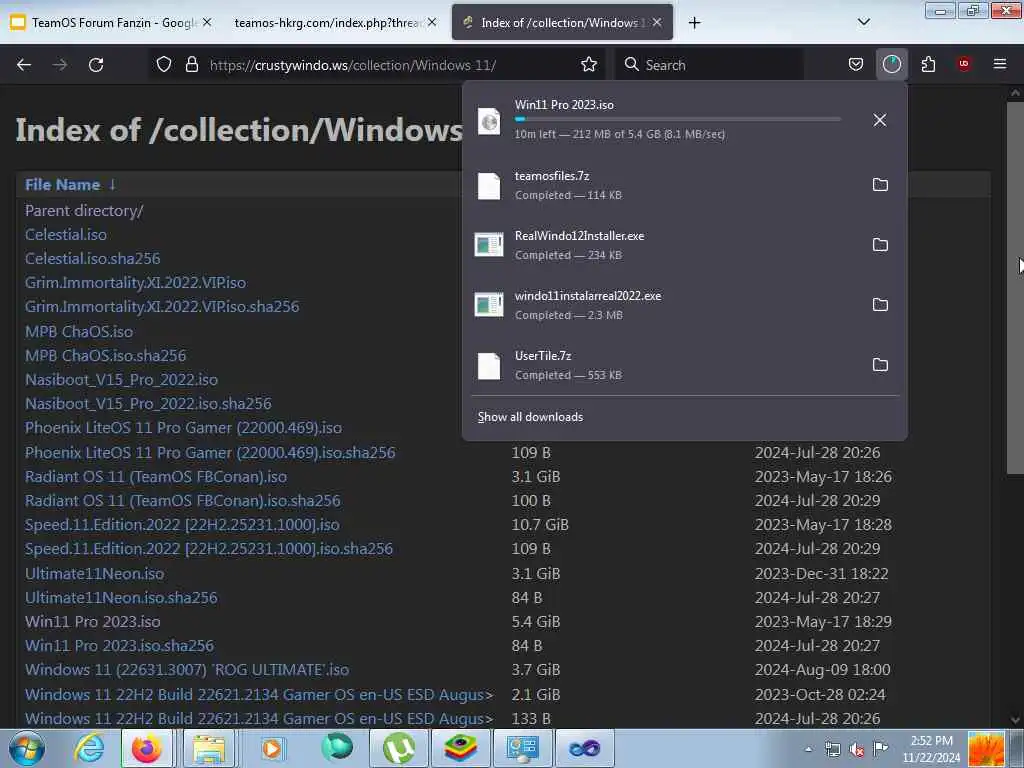Download Grim.Immortality.XI.2022.VIP.iso
The width and height of the screenshot is (1024, 768).
point(135,283)
